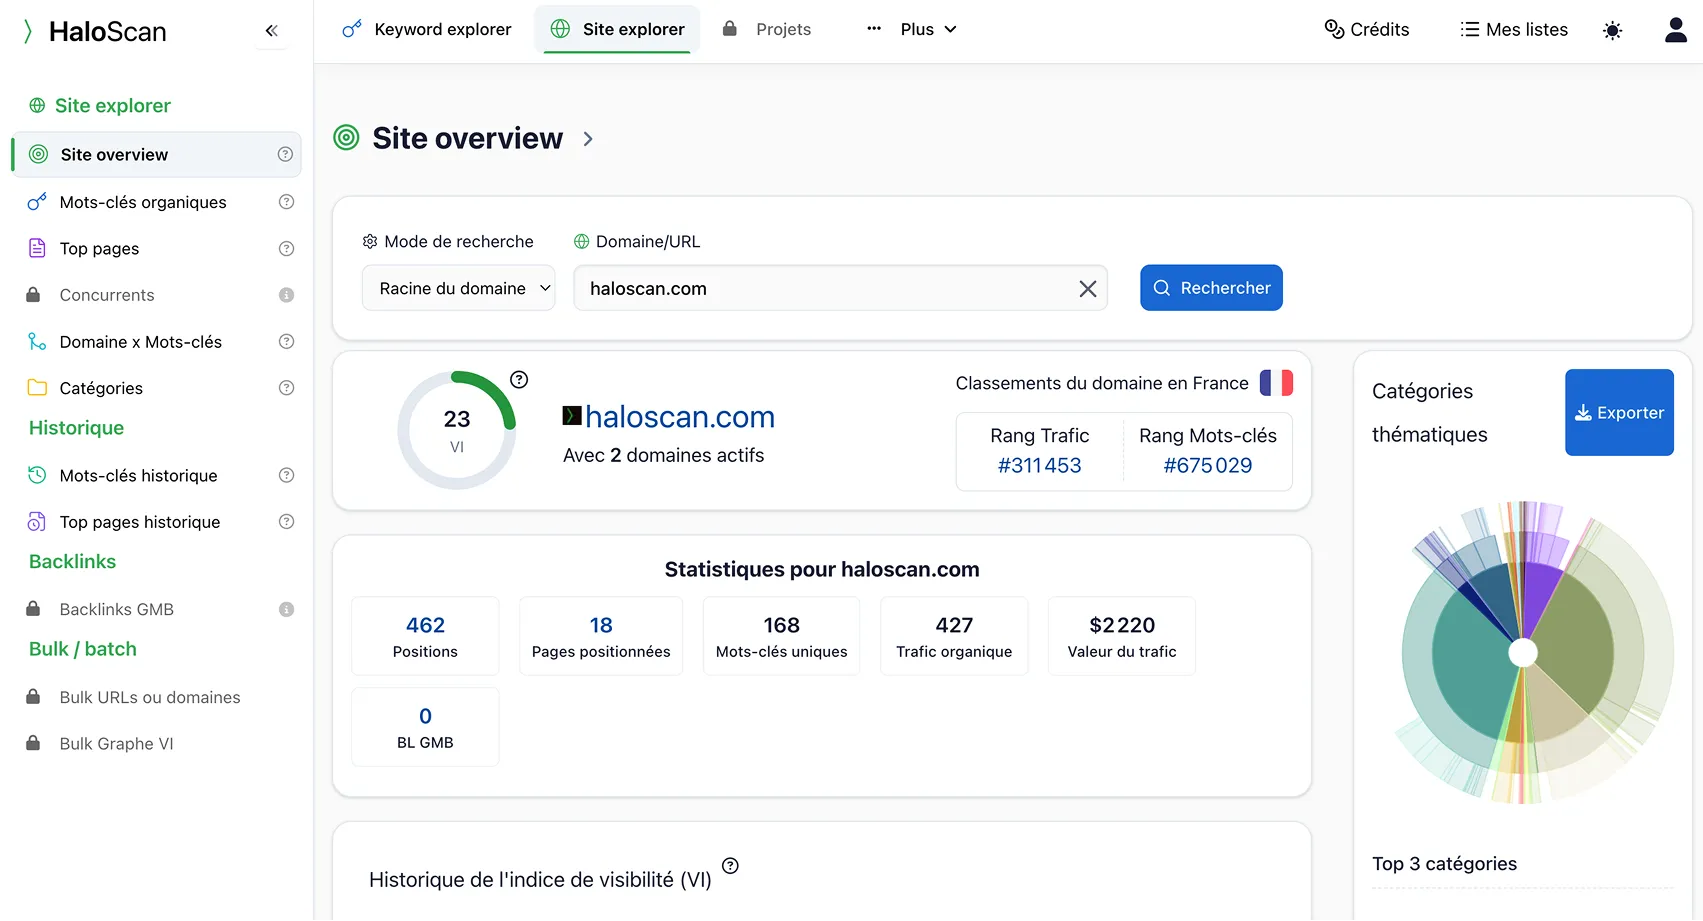1703x921 pixels.
Task: Open the haloscan.com domain link
Action: (680, 417)
